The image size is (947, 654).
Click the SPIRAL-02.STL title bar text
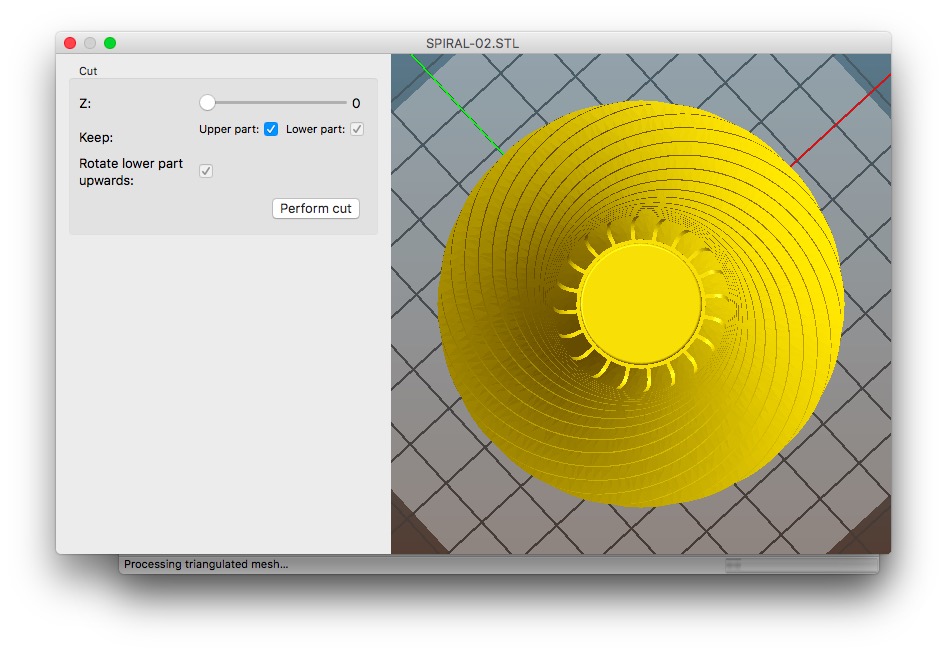click(472, 43)
